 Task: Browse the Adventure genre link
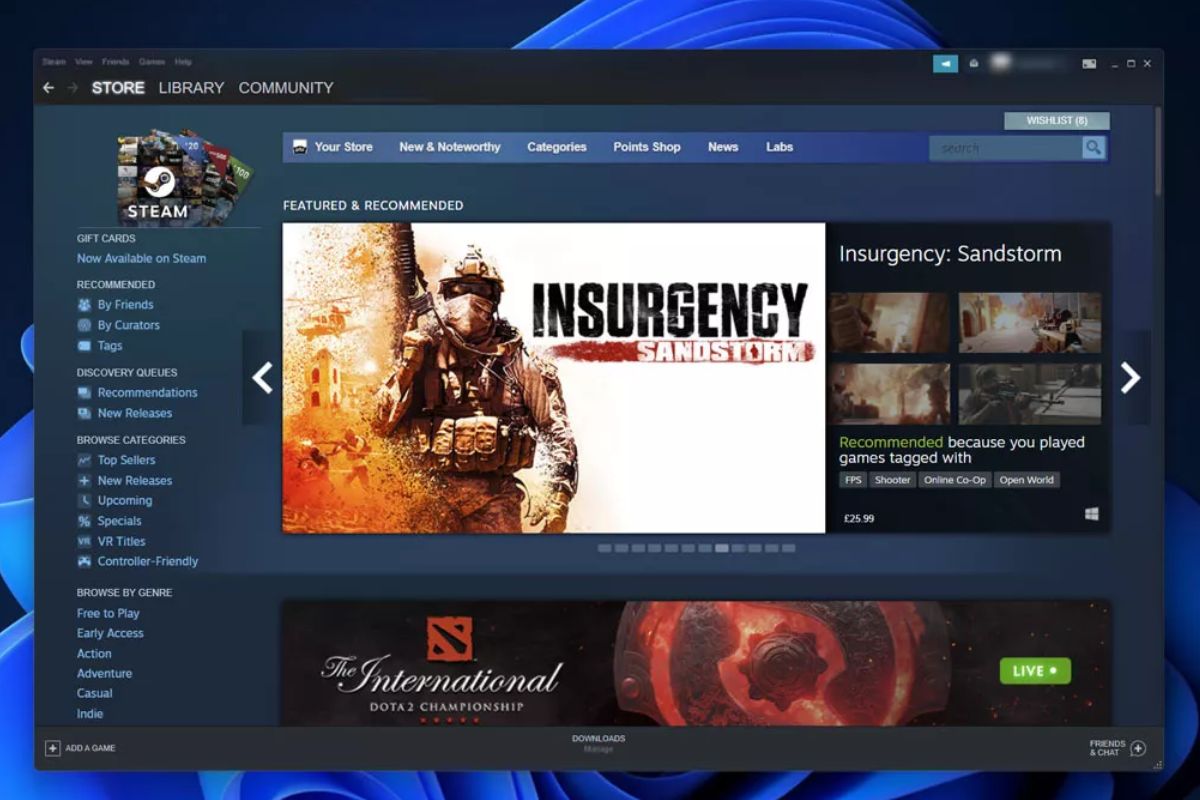[104, 673]
